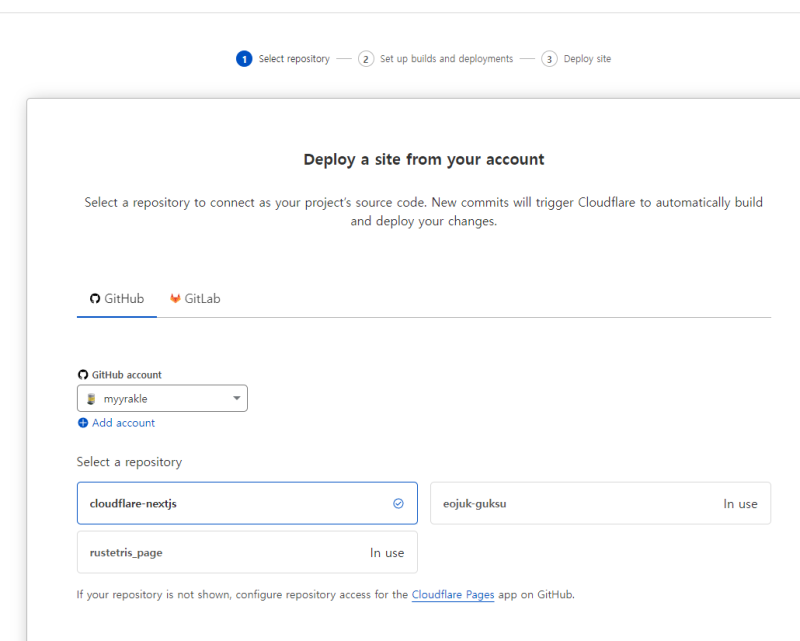Click the Deploy site step label

(587, 59)
